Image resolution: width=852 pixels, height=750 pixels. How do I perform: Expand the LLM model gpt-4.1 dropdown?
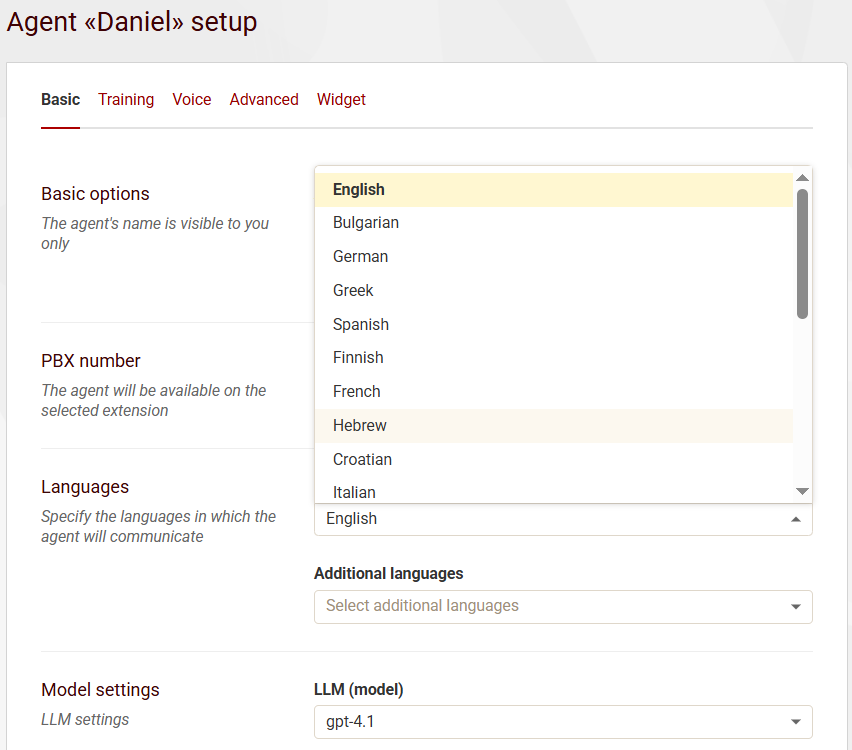(x=562, y=722)
